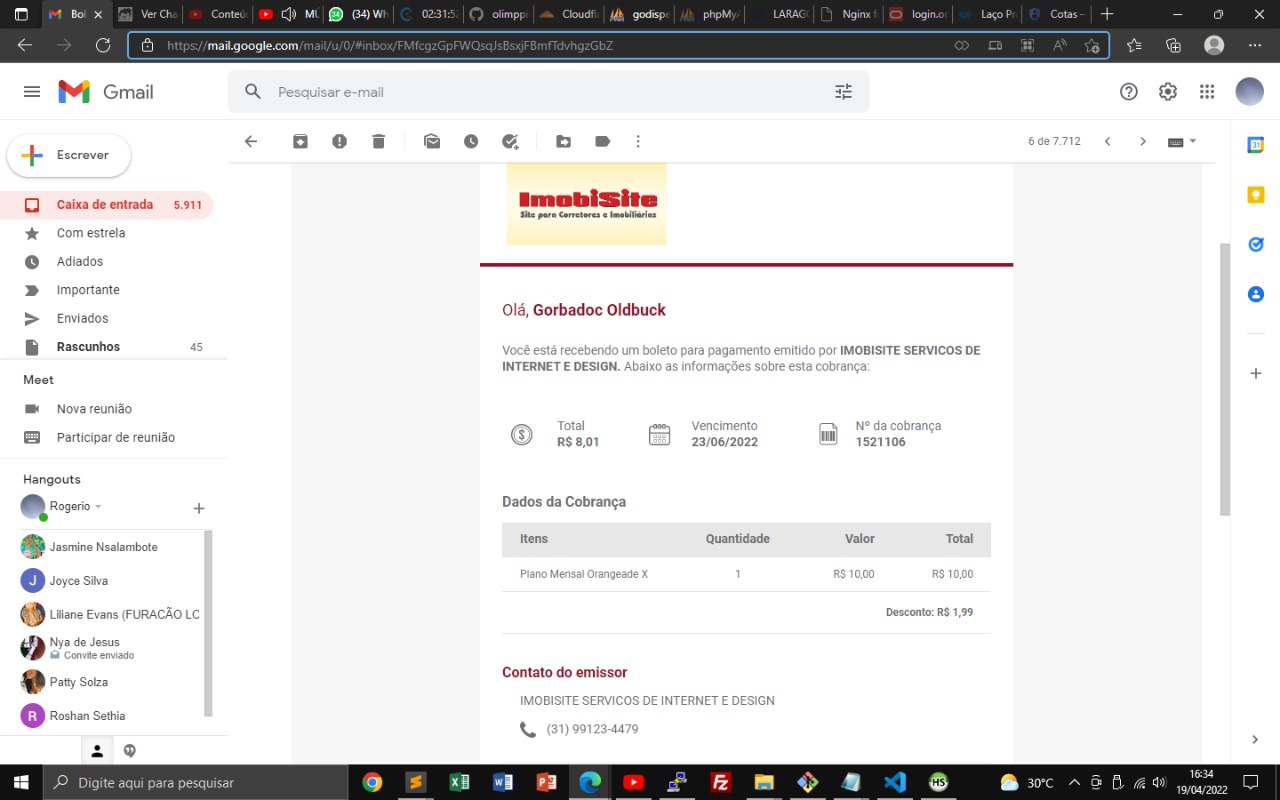
Task: Open Google account avatar in Gmail
Action: tap(1250, 92)
